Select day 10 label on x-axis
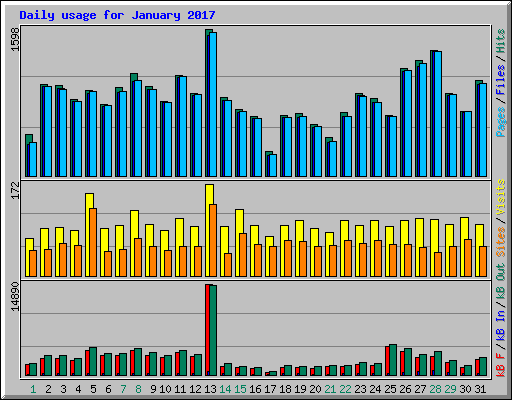The height and width of the screenshot is (400, 512). (165, 389)
